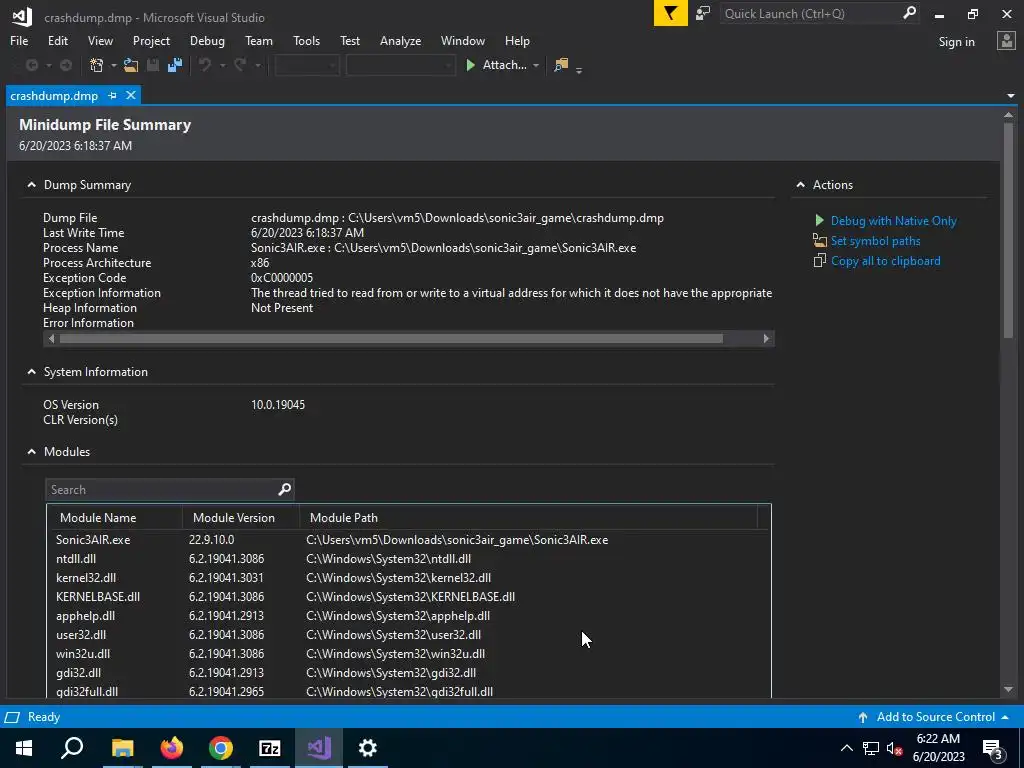Click the green Debug with Native Only arrow icon
Viewport: 1024px width, 768px height.
(819, 221)
